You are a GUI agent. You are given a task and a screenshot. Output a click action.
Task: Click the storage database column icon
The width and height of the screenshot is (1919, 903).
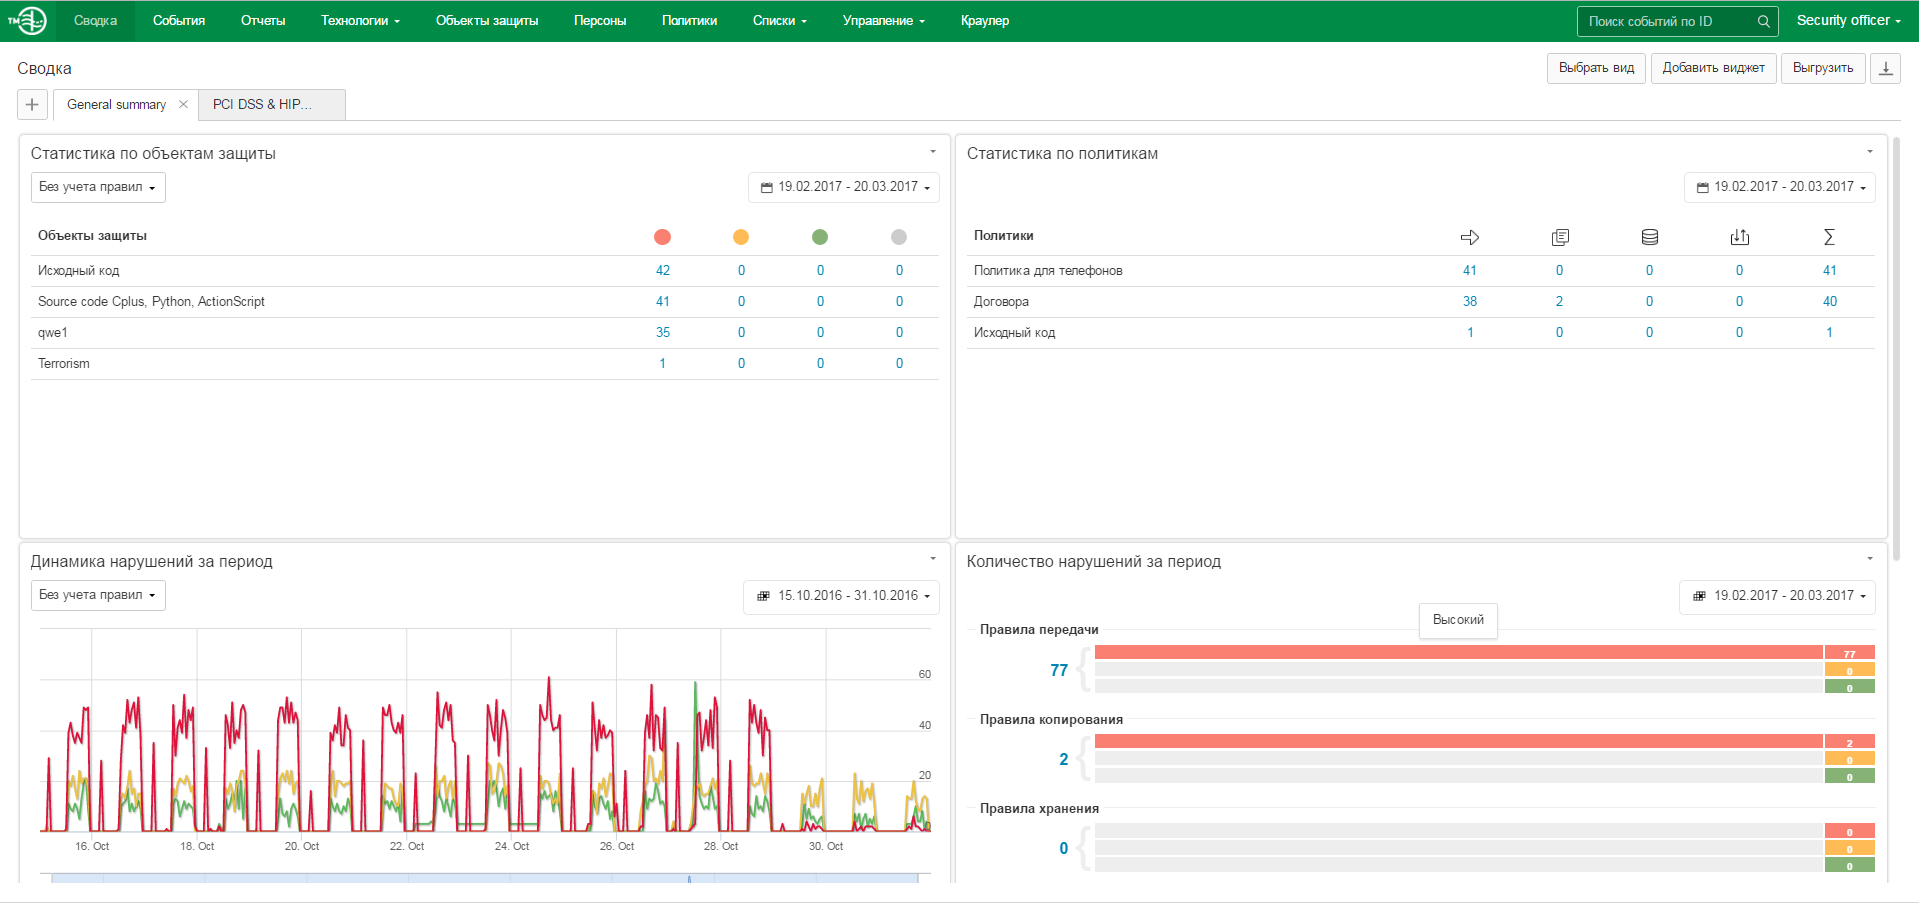pyautogui.click(x=1649, y=237)
